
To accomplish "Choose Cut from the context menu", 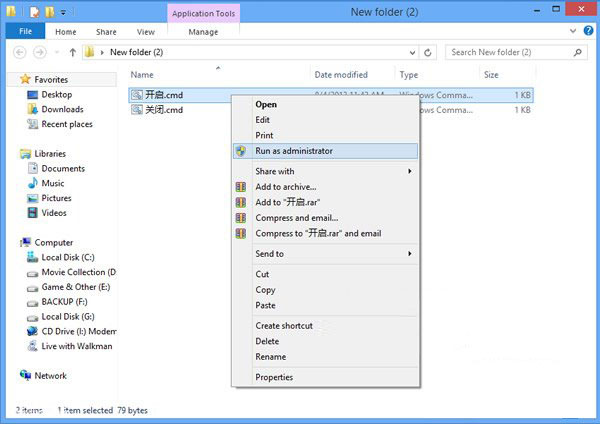I will click(325, 274).
